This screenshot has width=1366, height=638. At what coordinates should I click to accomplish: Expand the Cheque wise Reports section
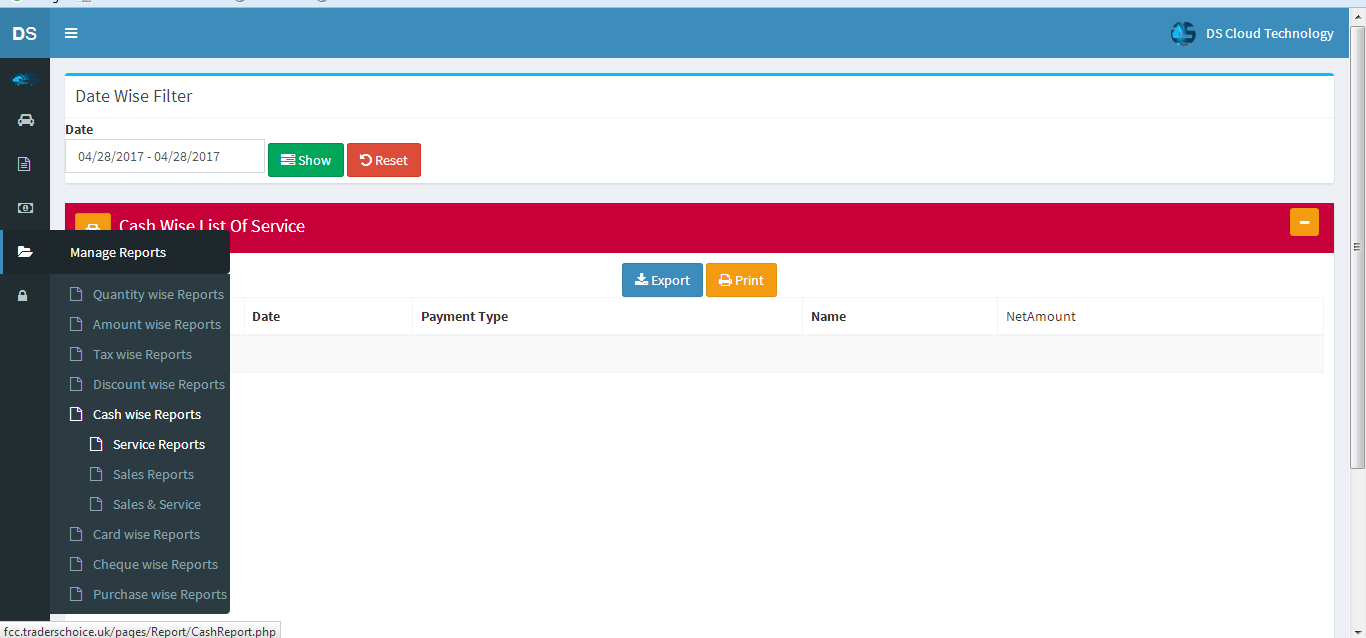(155, 564)
